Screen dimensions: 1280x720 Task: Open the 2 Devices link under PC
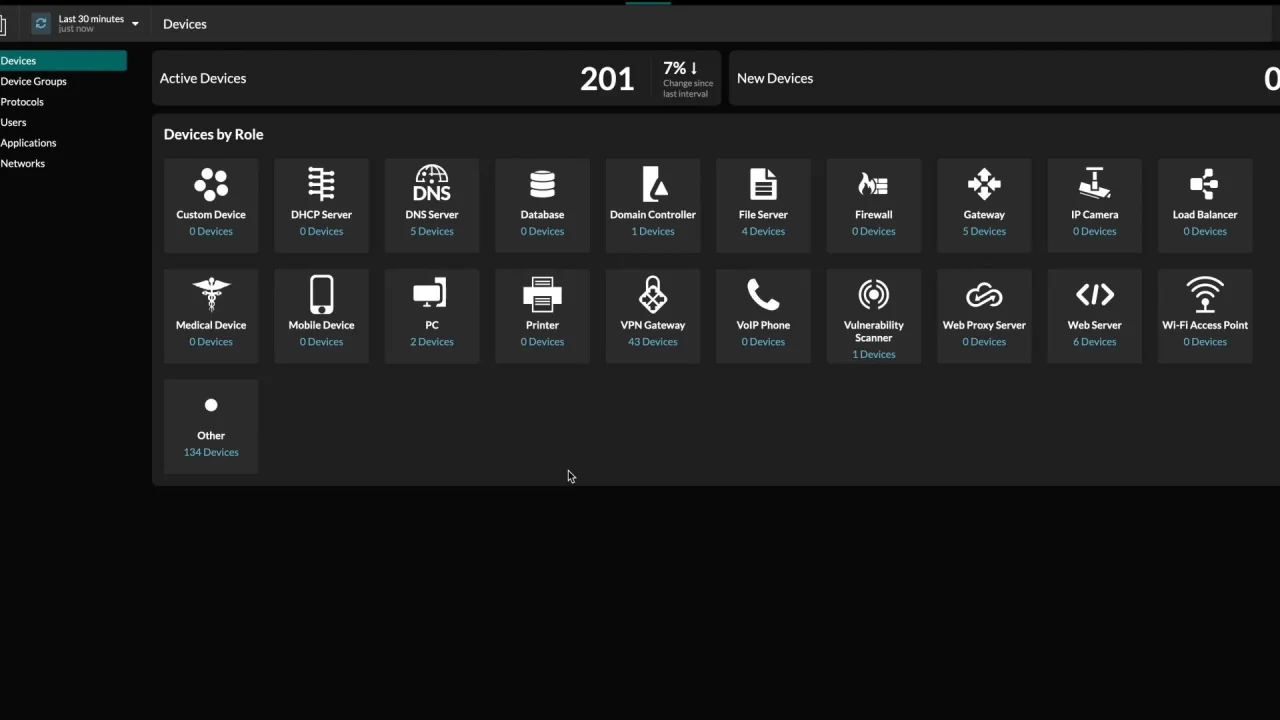pos(432,342)
